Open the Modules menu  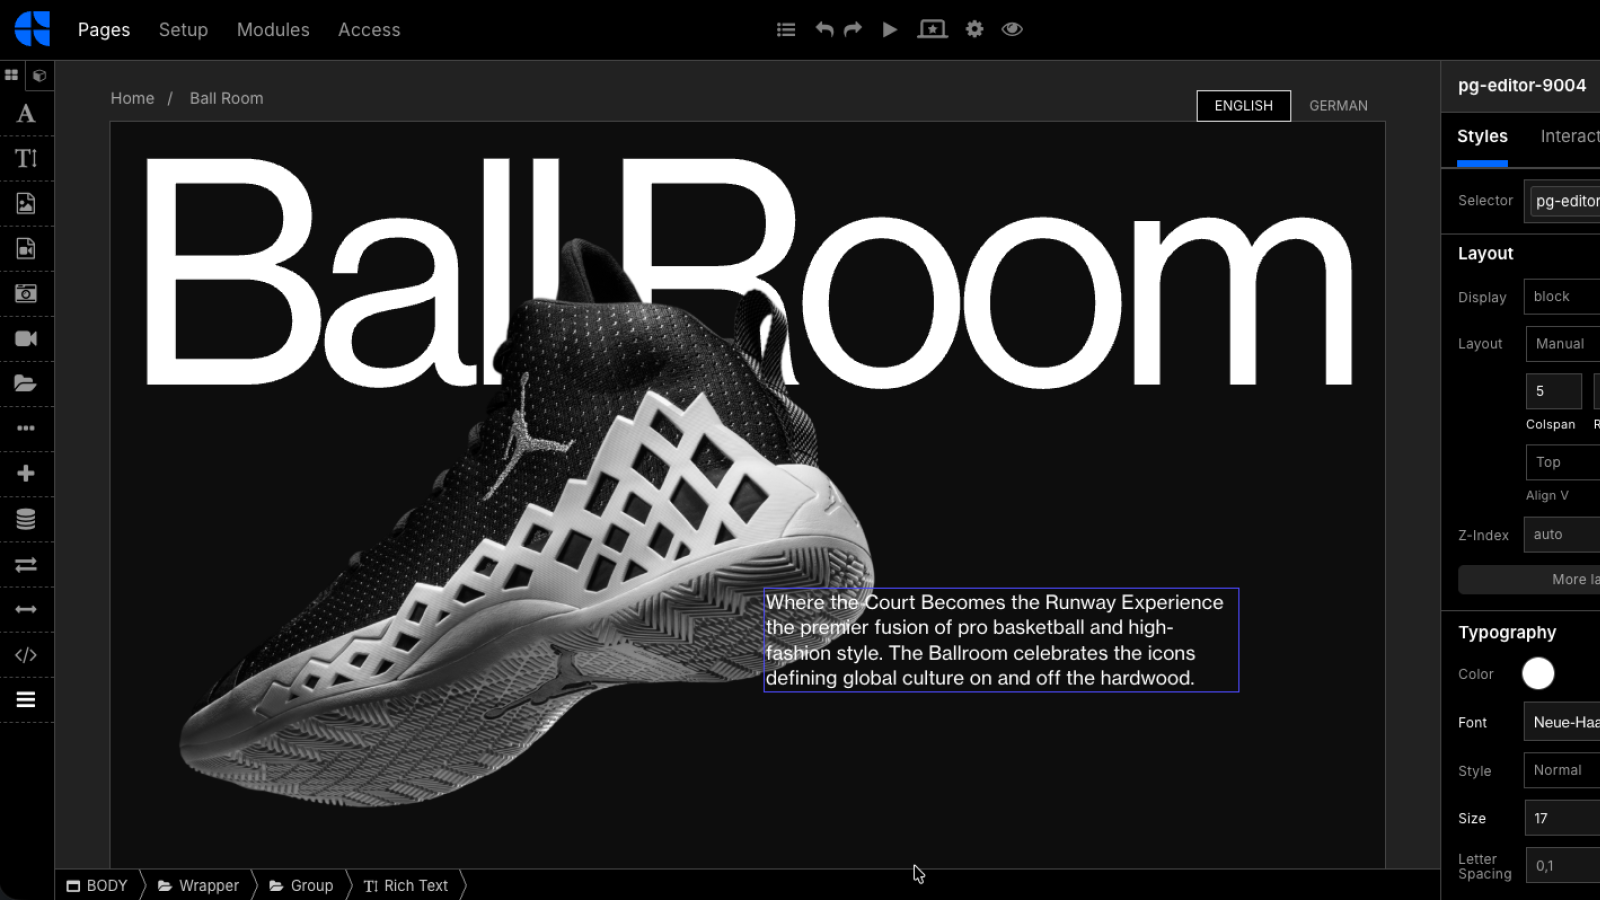(273, 30)
